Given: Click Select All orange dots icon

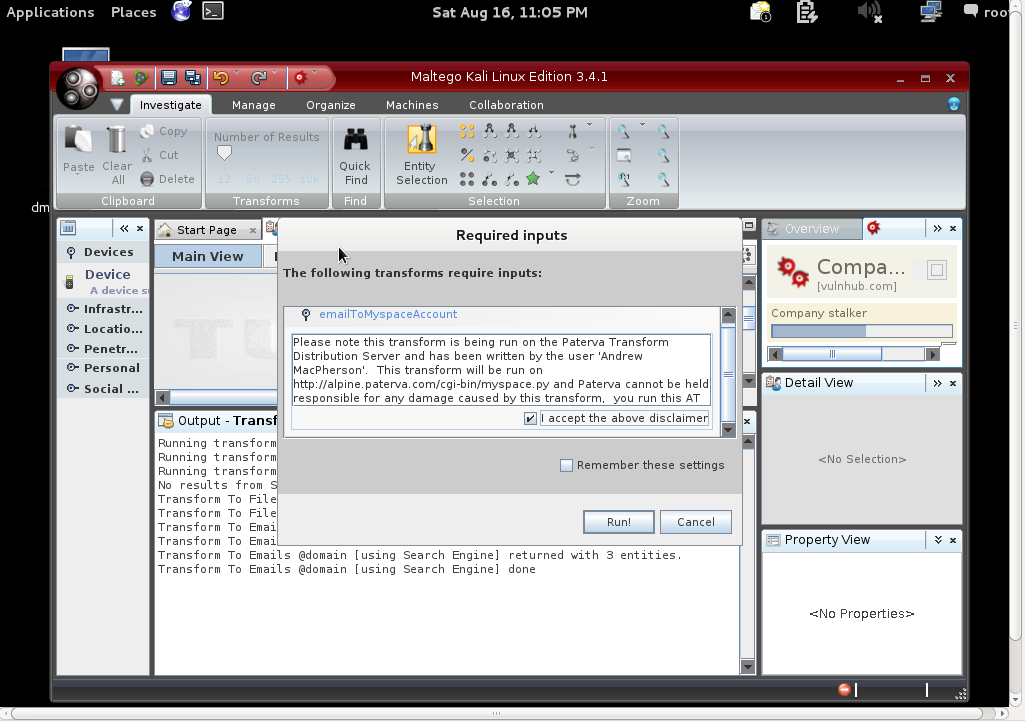Looking at the screenshot, I should 467,131.
